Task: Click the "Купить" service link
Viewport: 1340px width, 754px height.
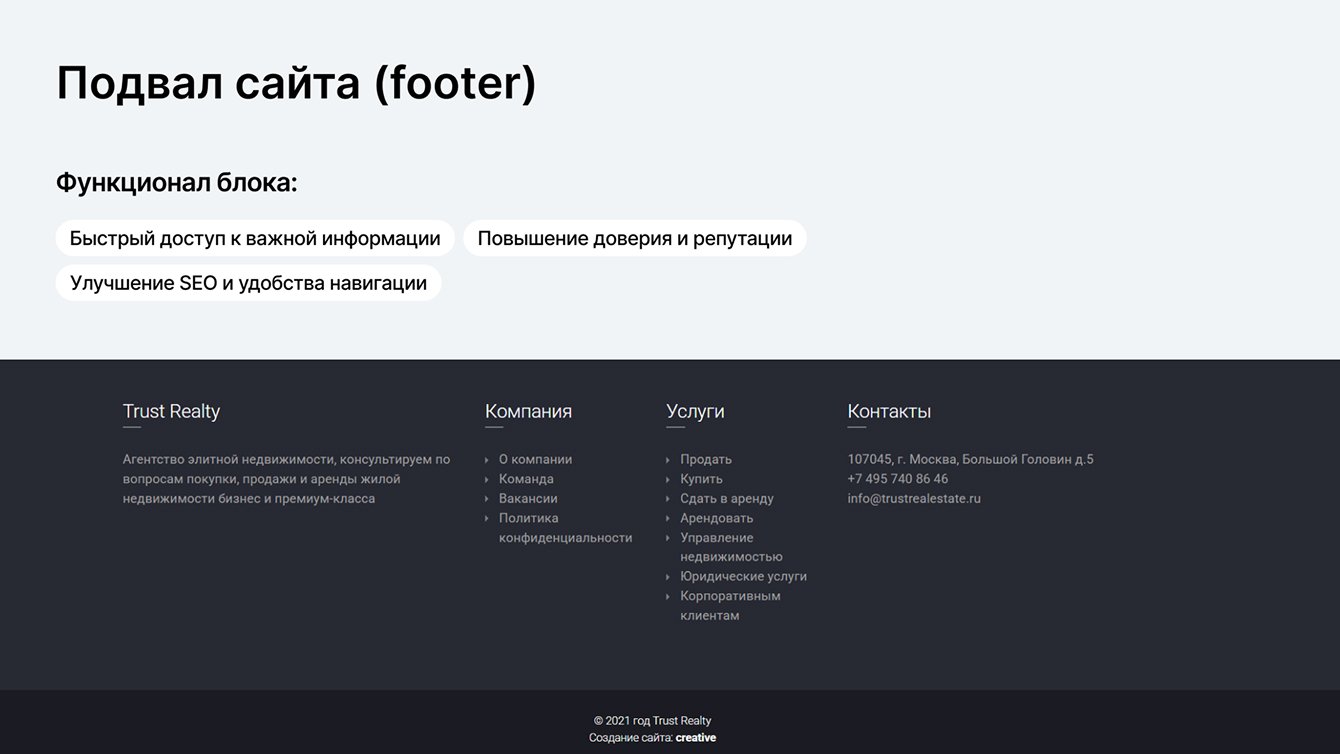Action: [x=701, y=479]
